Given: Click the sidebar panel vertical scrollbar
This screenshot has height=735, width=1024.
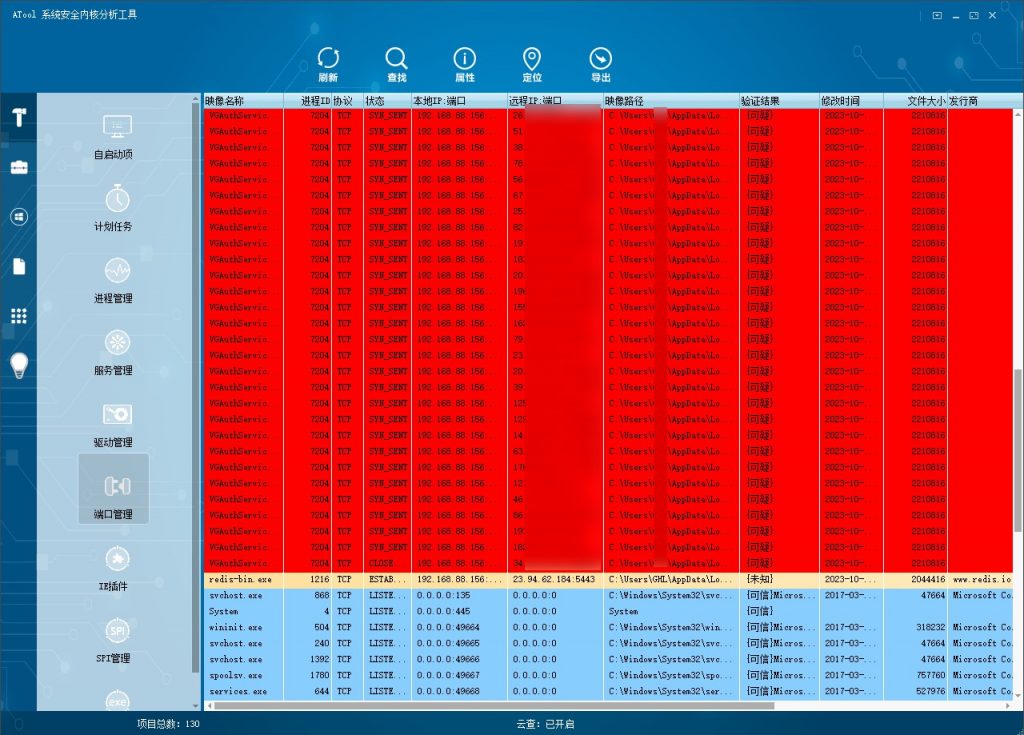Looking at the screenshot, I should click(x=195, y=388).
